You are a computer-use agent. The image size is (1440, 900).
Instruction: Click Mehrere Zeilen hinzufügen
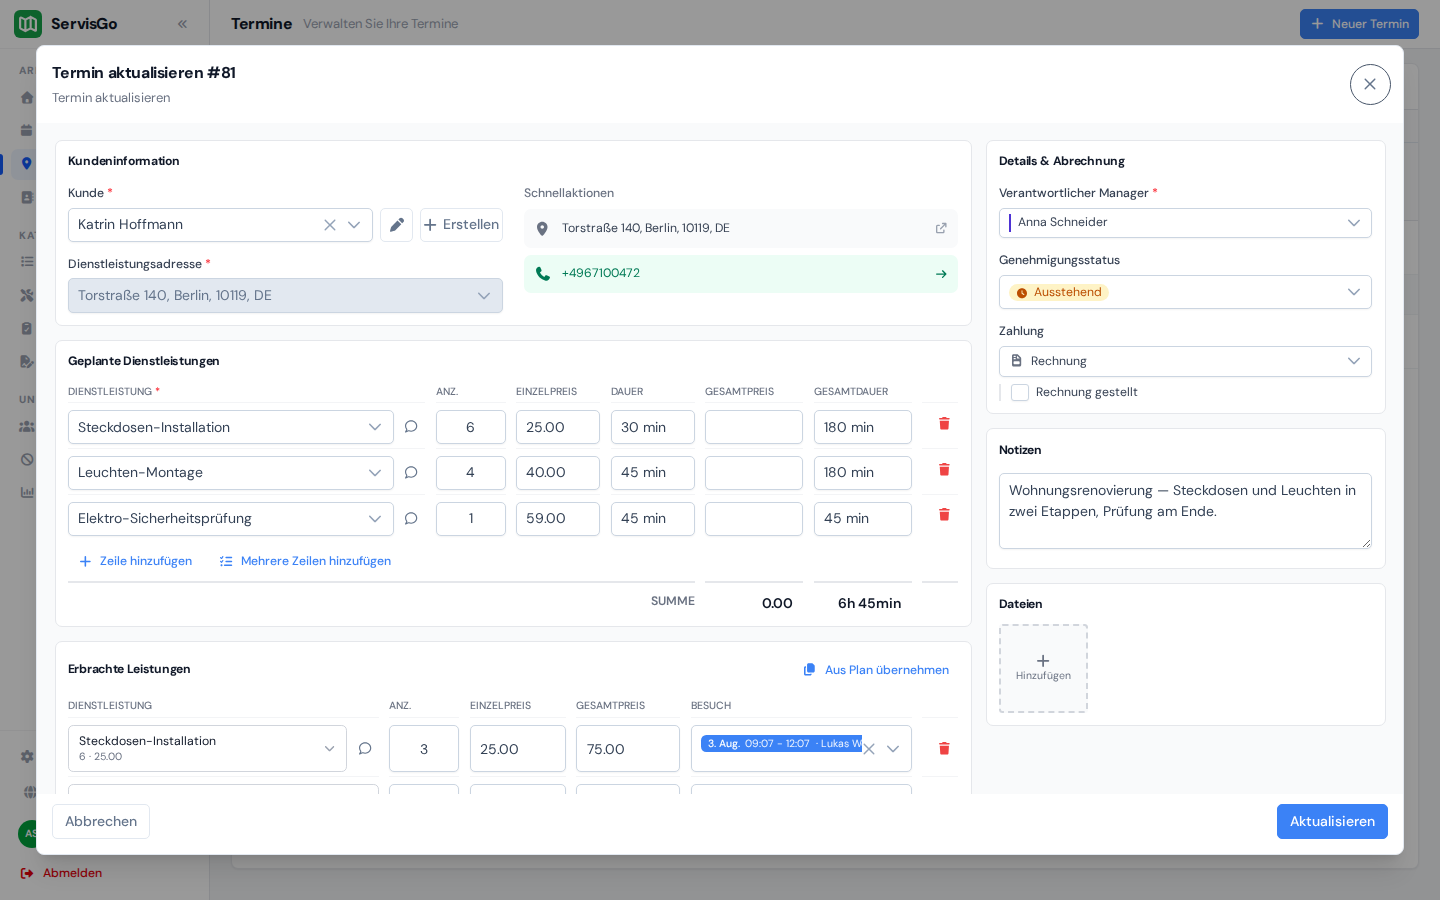[305, 561]
